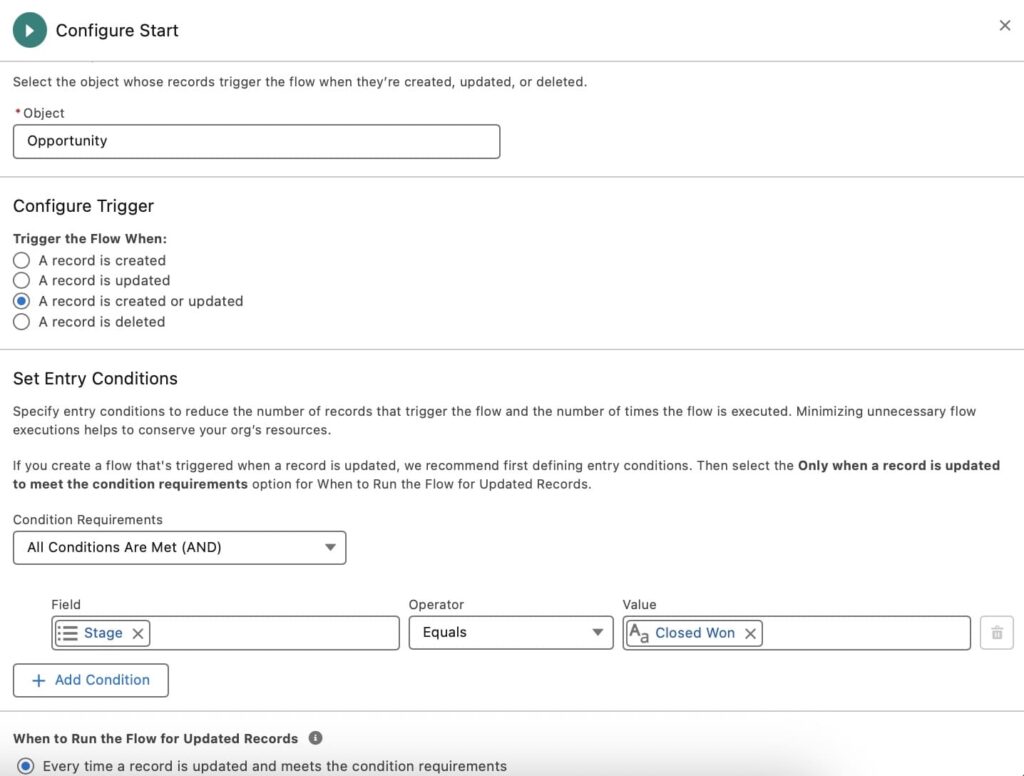
Task: Click the 'Trigger the Flow When:' label
Action: click(90, 239)
